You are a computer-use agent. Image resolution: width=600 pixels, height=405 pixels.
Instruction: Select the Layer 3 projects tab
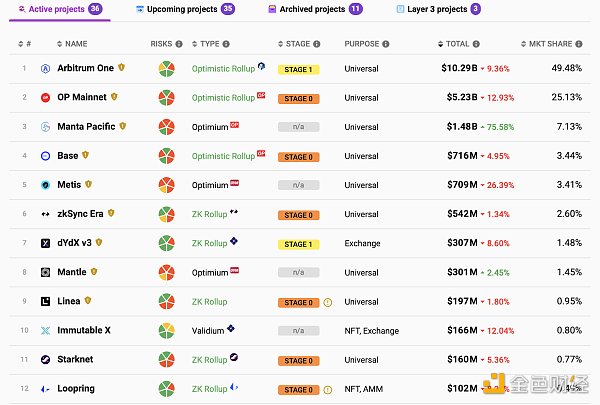438,9
